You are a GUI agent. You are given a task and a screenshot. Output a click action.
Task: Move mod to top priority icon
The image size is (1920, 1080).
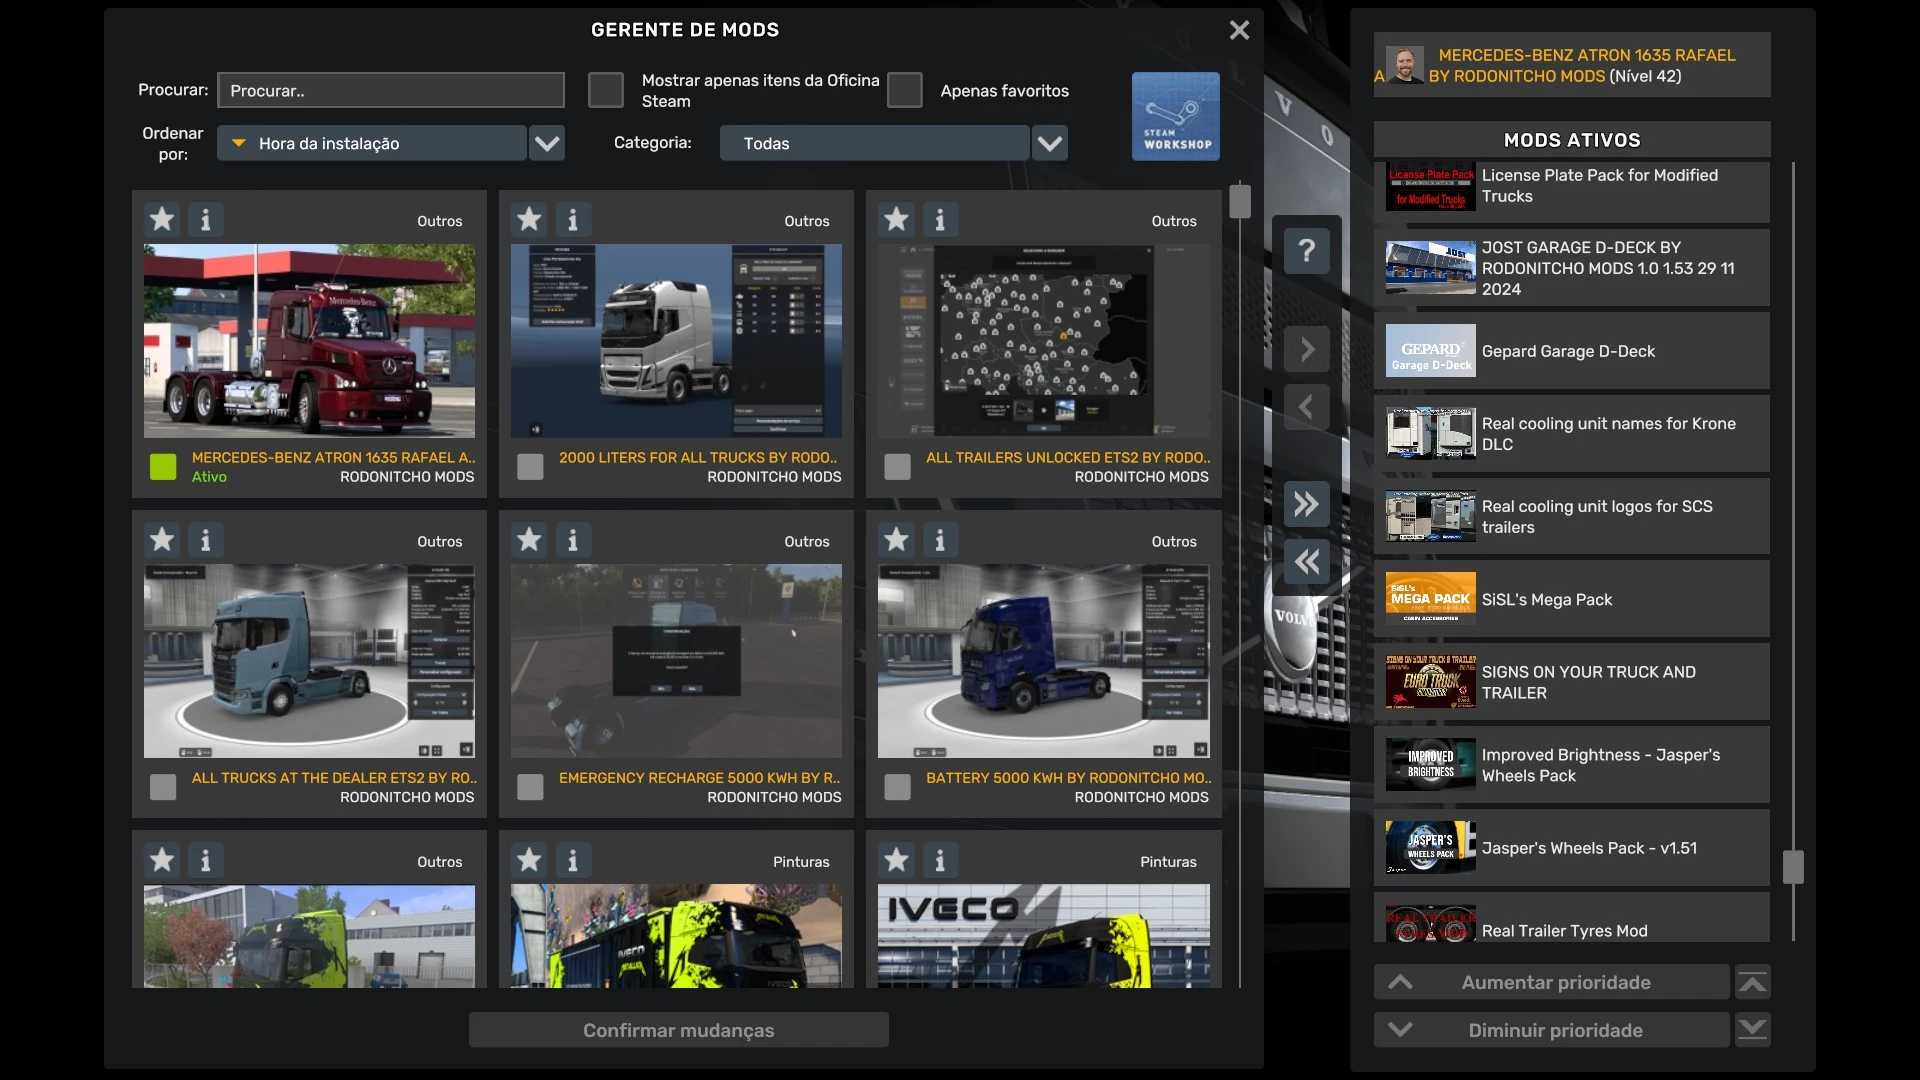[1752, 982]
